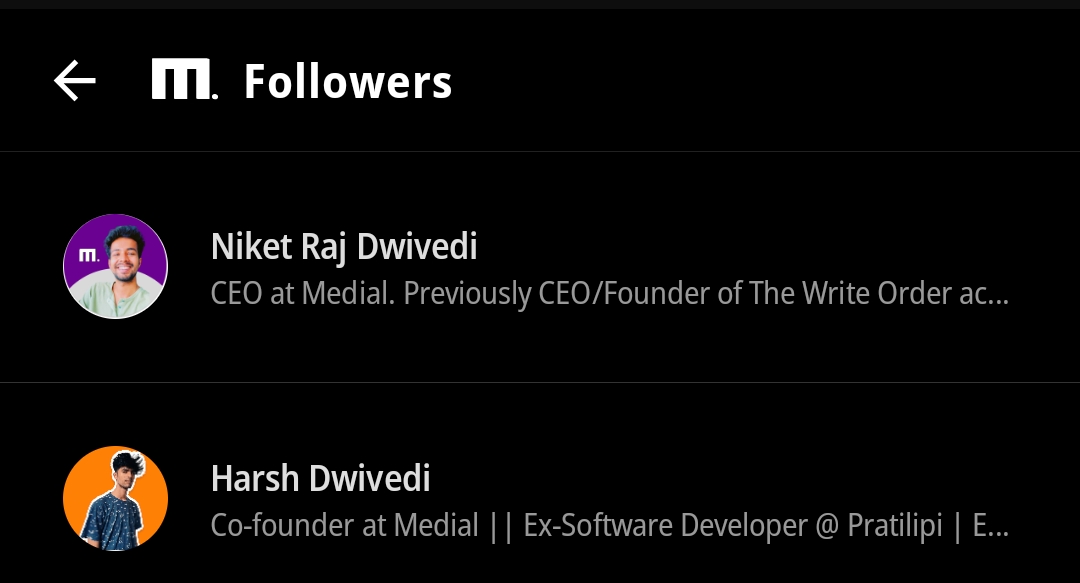
Task: Expand Niket's truncated bio at the ellipsis
Action: 996,294
